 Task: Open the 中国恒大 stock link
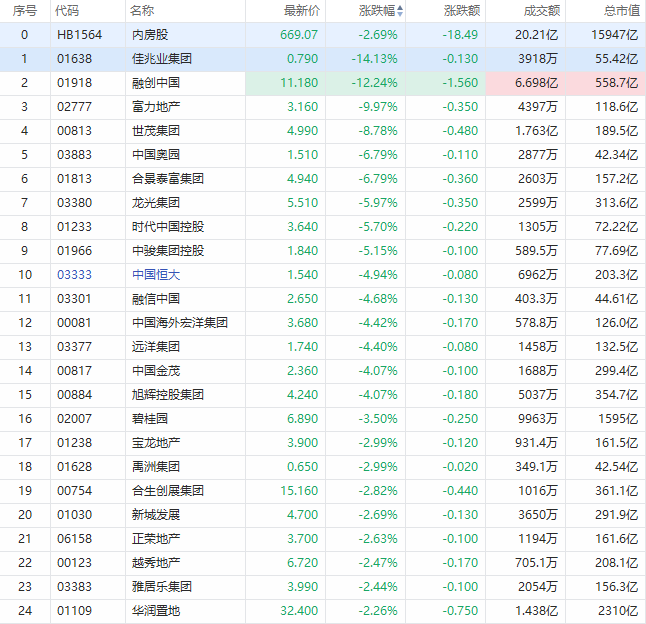coord(156,275)
